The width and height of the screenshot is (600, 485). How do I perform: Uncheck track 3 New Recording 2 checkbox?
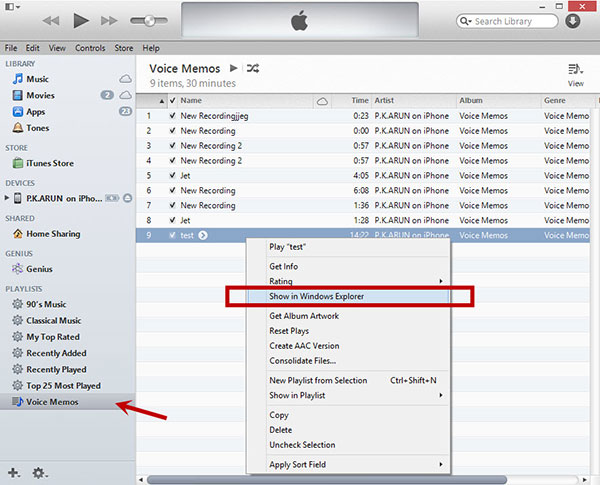(173, 145)
